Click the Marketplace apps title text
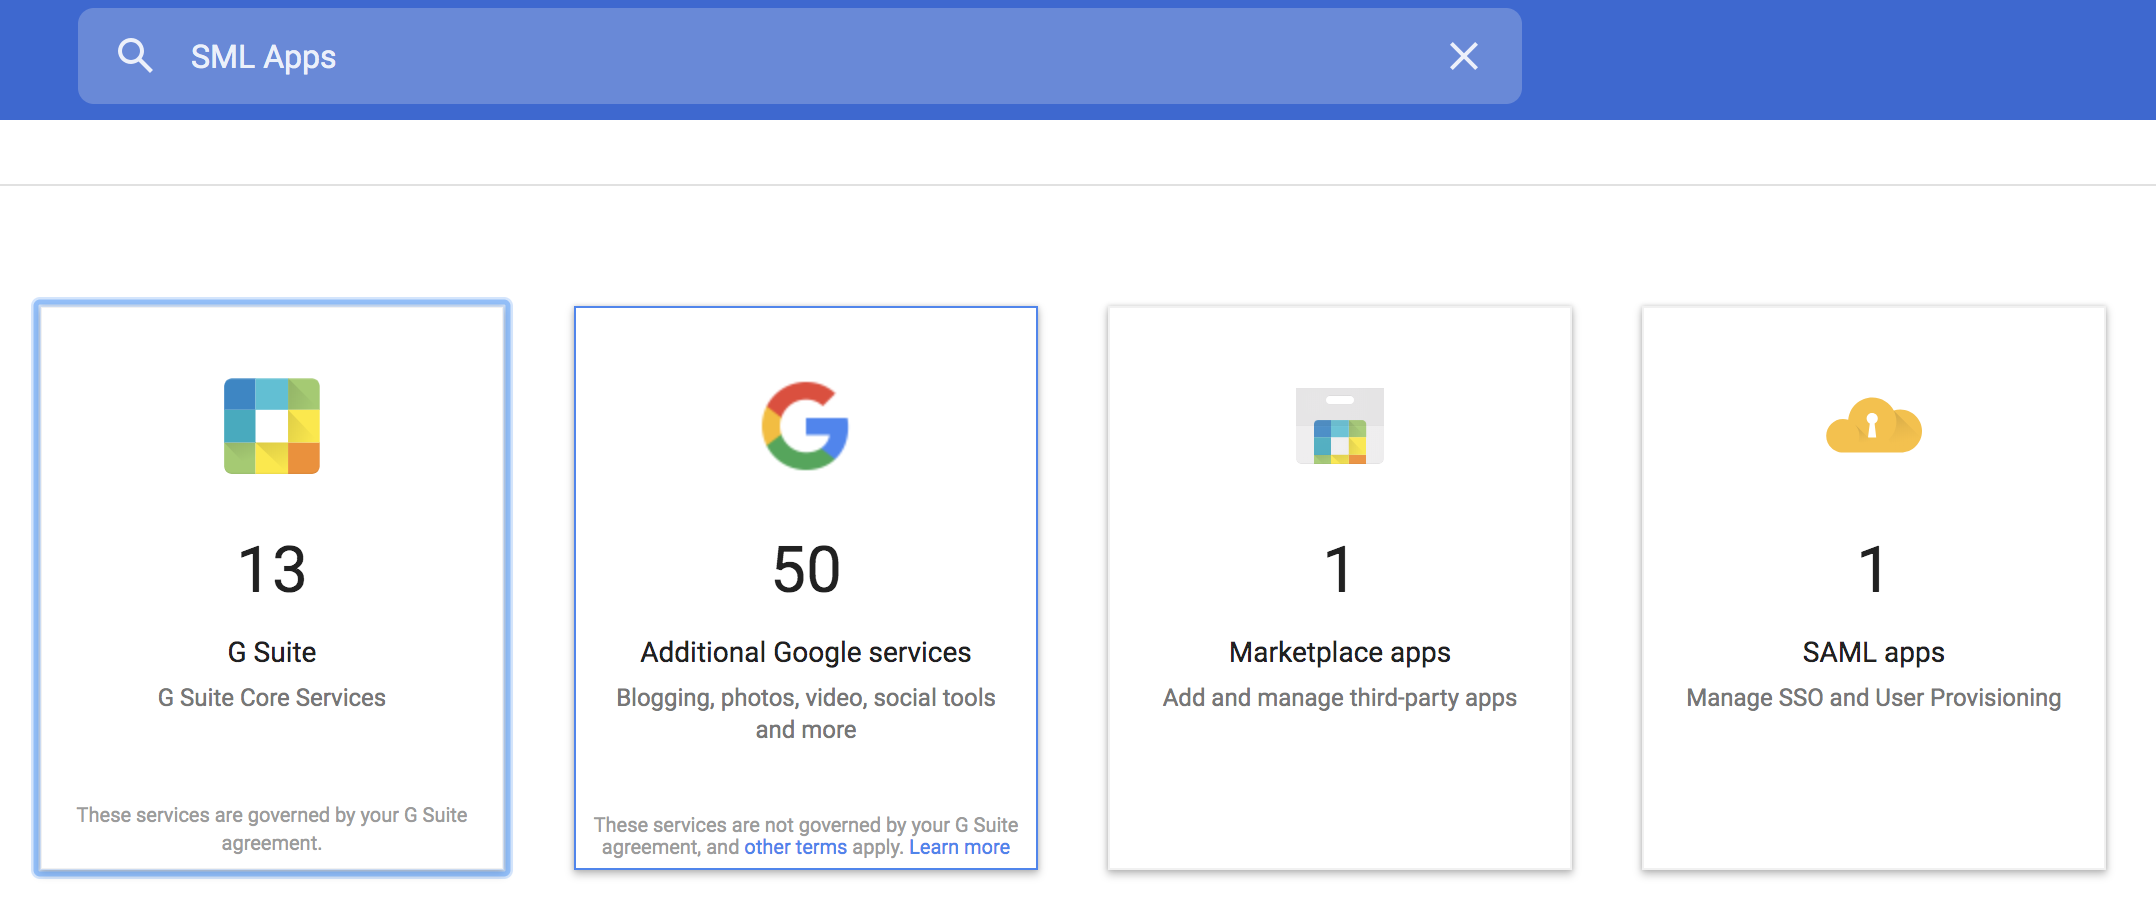 (x=1340, y=652)
